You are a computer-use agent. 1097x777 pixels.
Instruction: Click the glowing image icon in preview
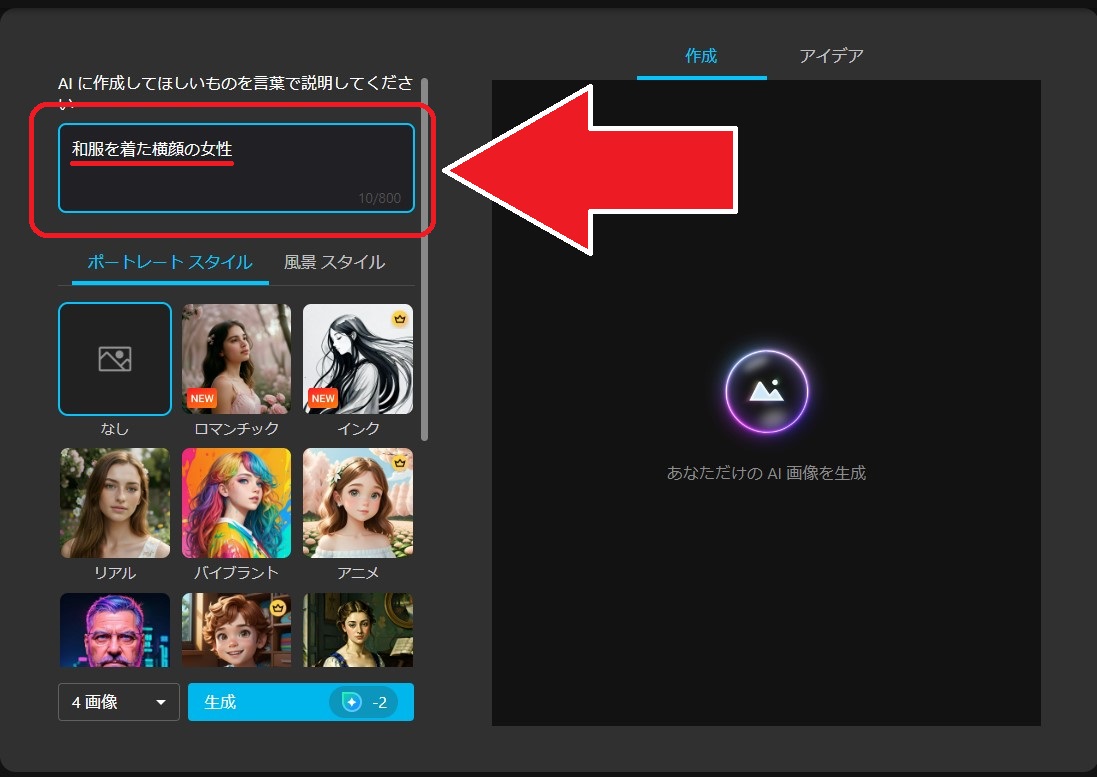tap(766, 391)
